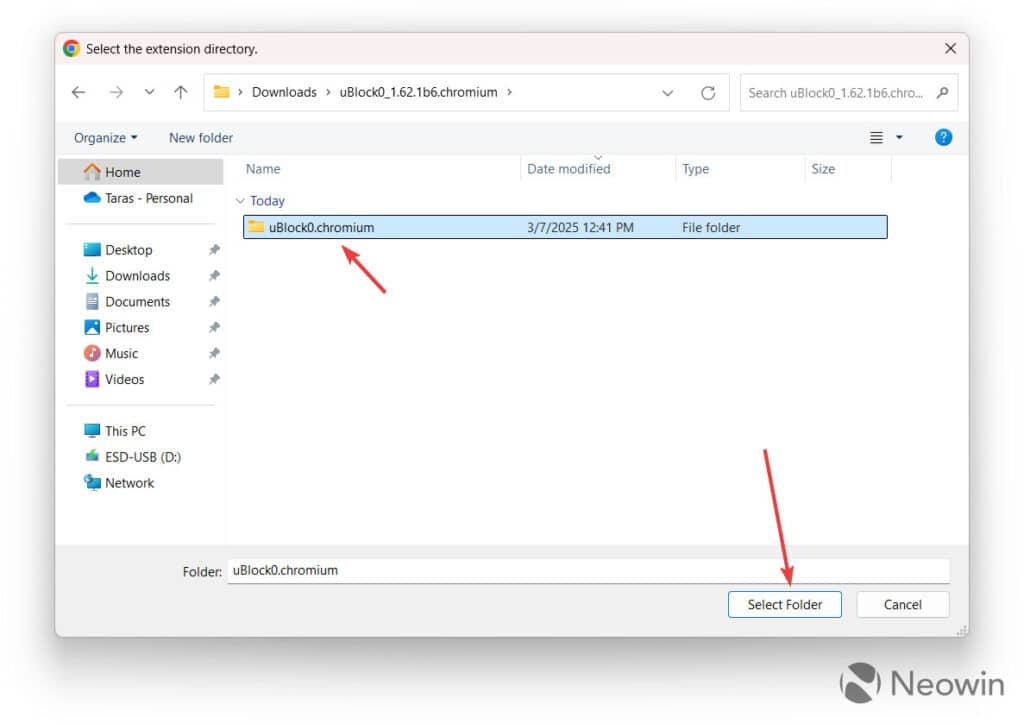Collapse the Today group
1024x724 pixels.
[x=240, y=200]
